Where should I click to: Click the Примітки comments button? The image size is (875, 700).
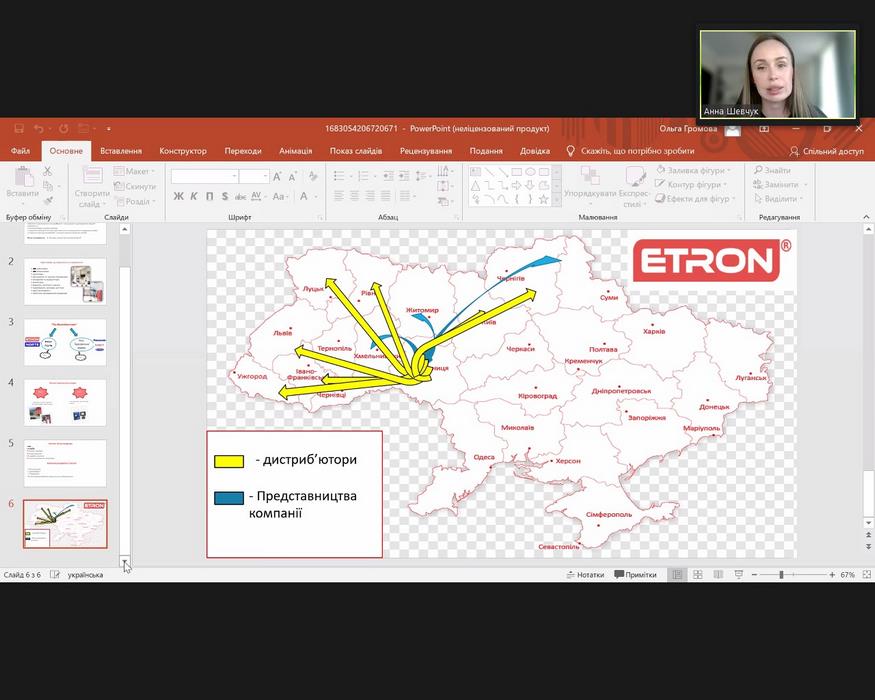click(x=635, y=575)
